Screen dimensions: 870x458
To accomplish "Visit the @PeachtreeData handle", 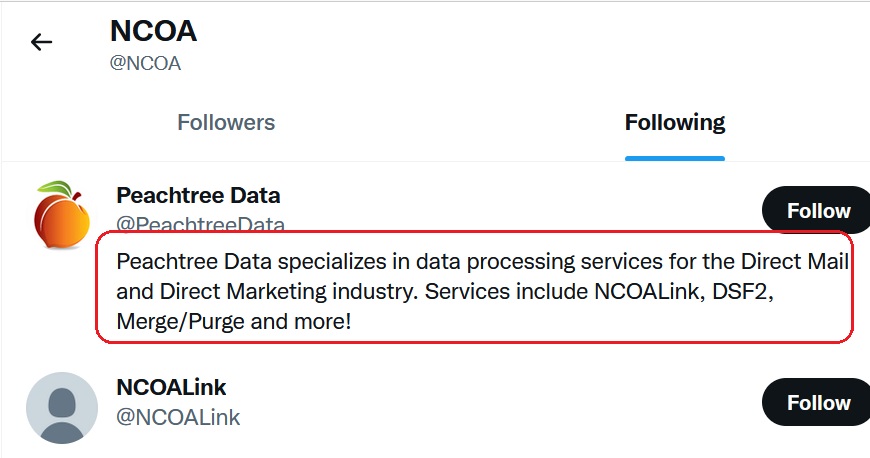I will 200,224.
